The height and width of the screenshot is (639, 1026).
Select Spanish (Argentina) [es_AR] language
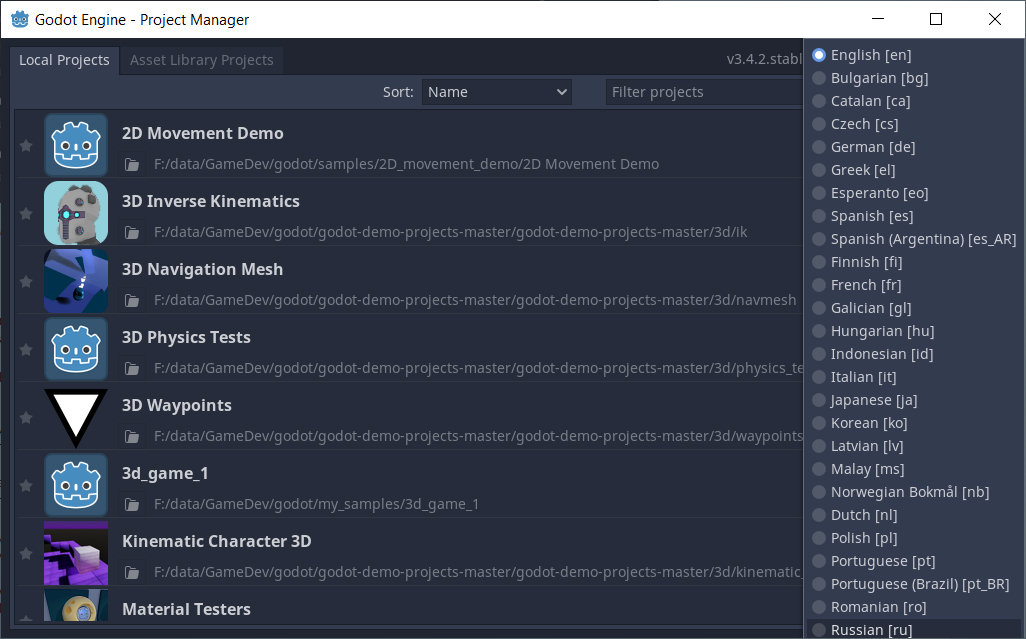click(x=915, y=239)
